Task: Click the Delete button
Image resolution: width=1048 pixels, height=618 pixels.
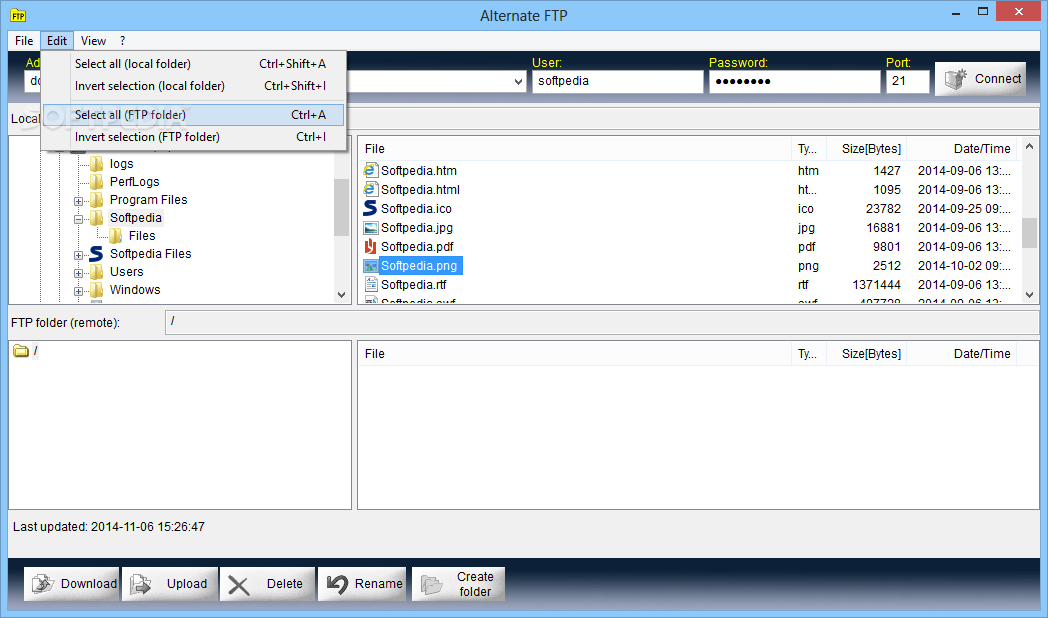Action: [x=267, y=584]
